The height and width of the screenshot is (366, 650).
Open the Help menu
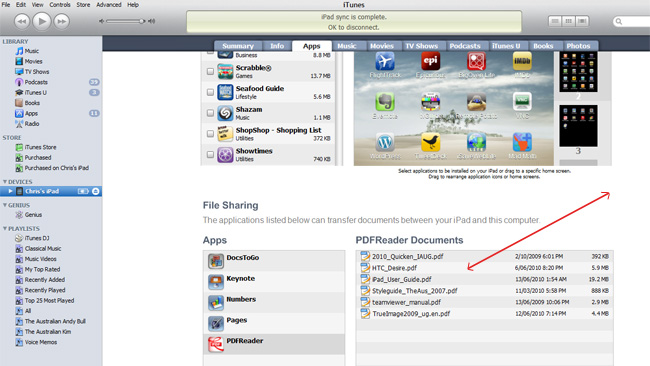click(x=133, y=5)
